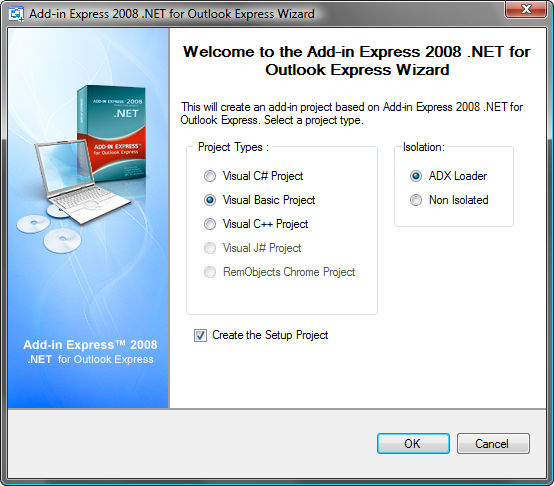This screenshot has height=486, width=554.
Task: Click the wizard title bar icon
Action: (16, 14)
